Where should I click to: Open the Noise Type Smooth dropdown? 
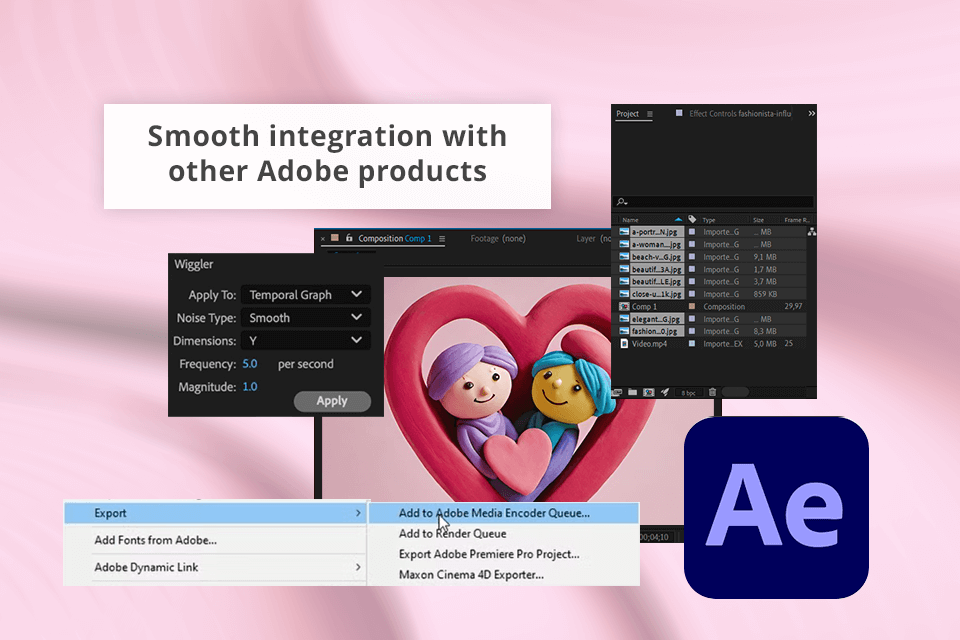tap(306, 318)
